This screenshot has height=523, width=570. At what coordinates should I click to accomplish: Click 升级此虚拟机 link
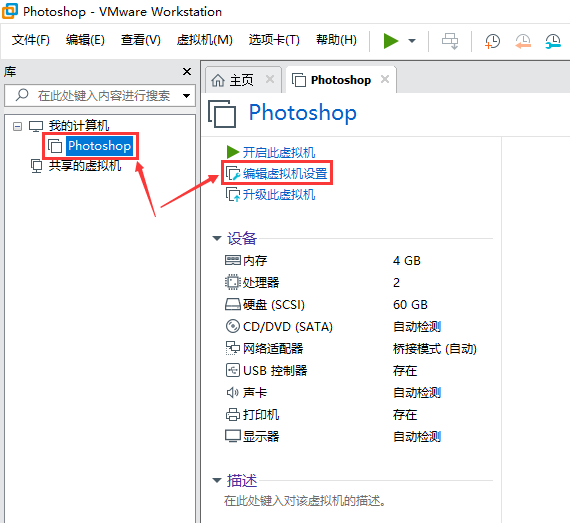(279, 195)
